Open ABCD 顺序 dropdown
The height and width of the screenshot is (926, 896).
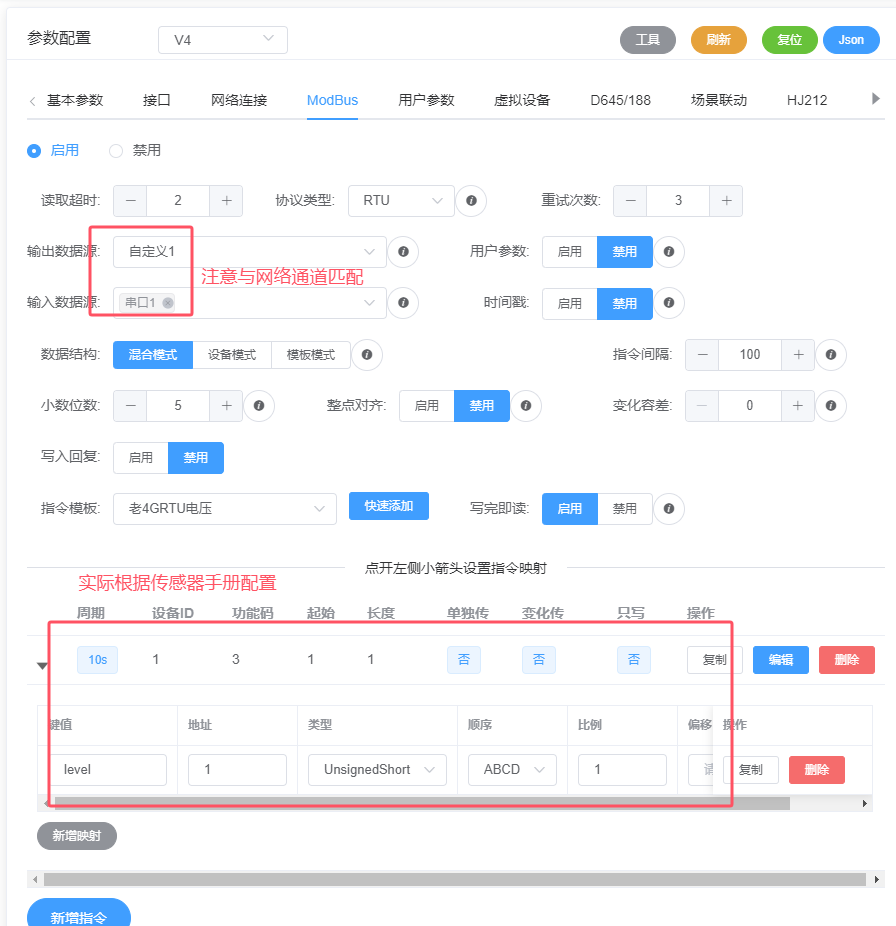tap(512, 770)
